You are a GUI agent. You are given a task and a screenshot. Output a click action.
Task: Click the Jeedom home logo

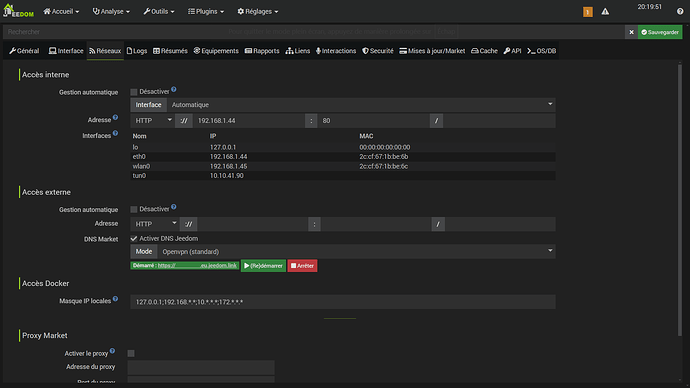(x=18, y=11)
